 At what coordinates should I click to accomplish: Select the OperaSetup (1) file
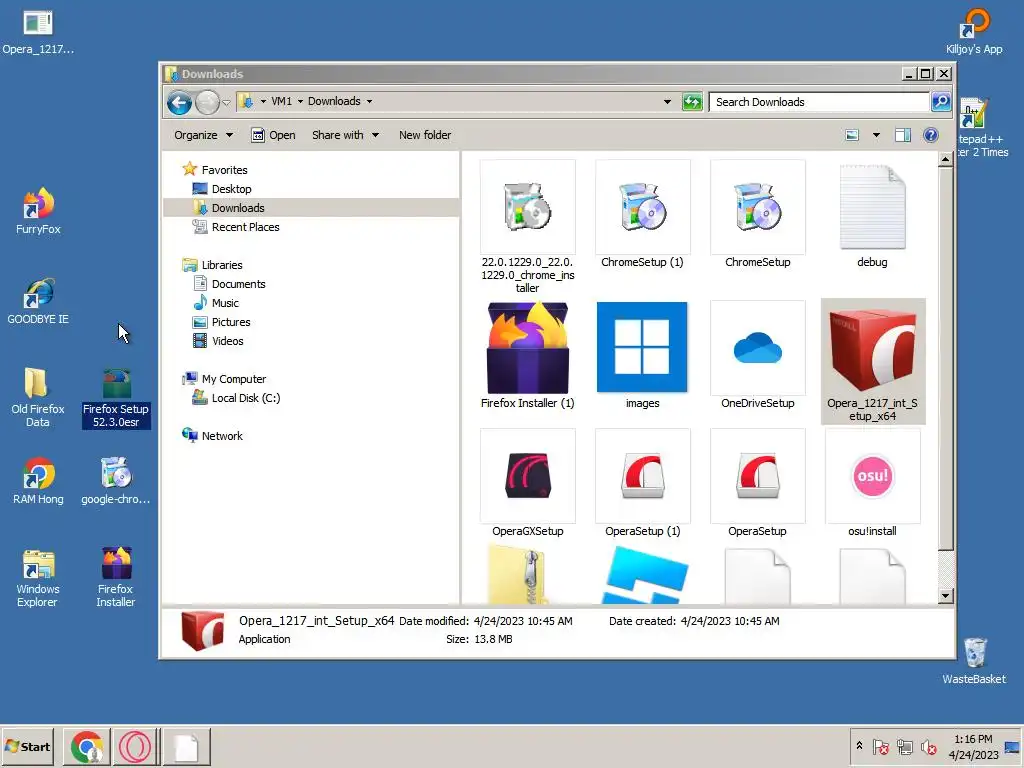[642, 483]
